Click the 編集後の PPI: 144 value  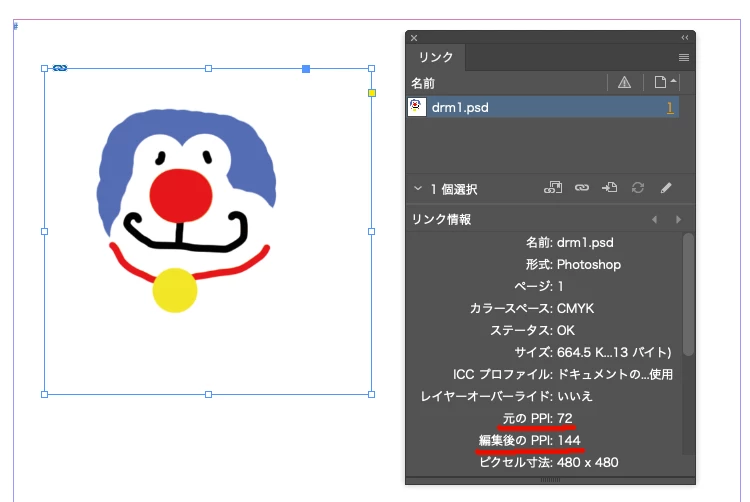click(529, 440)
